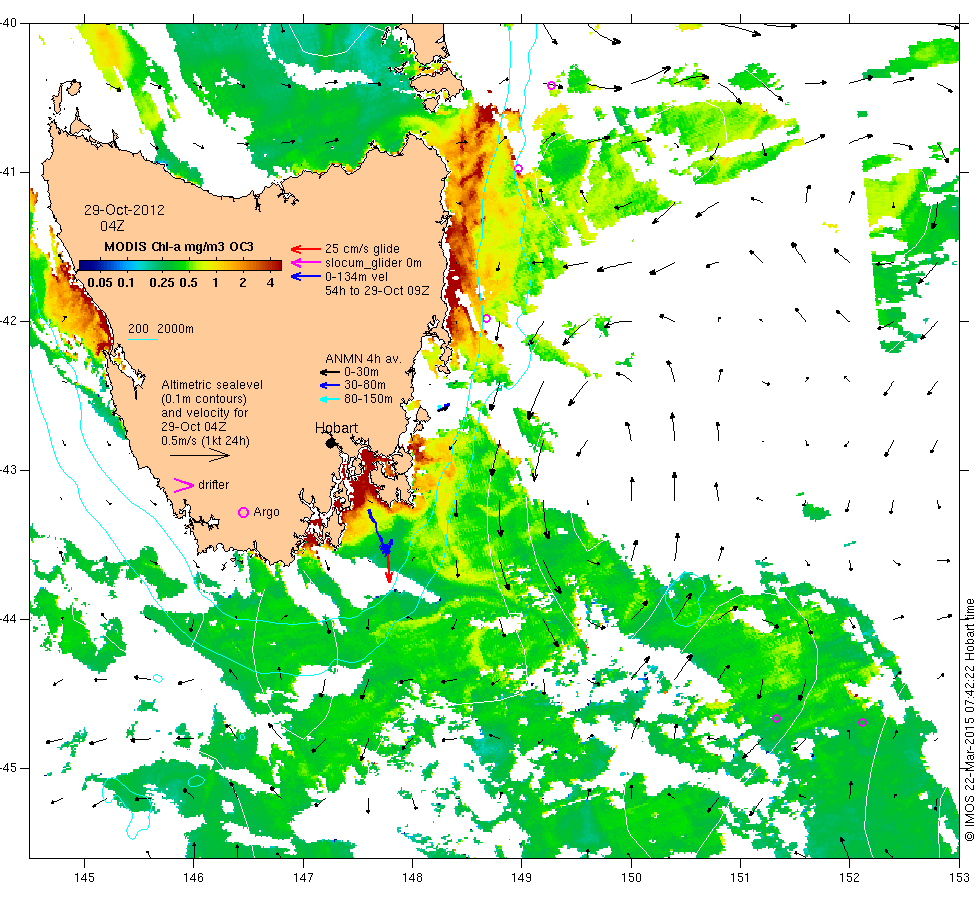Click the 0.05 colorbar tick value
This screenshot has height=900, width=980.
tap(100, 282)
